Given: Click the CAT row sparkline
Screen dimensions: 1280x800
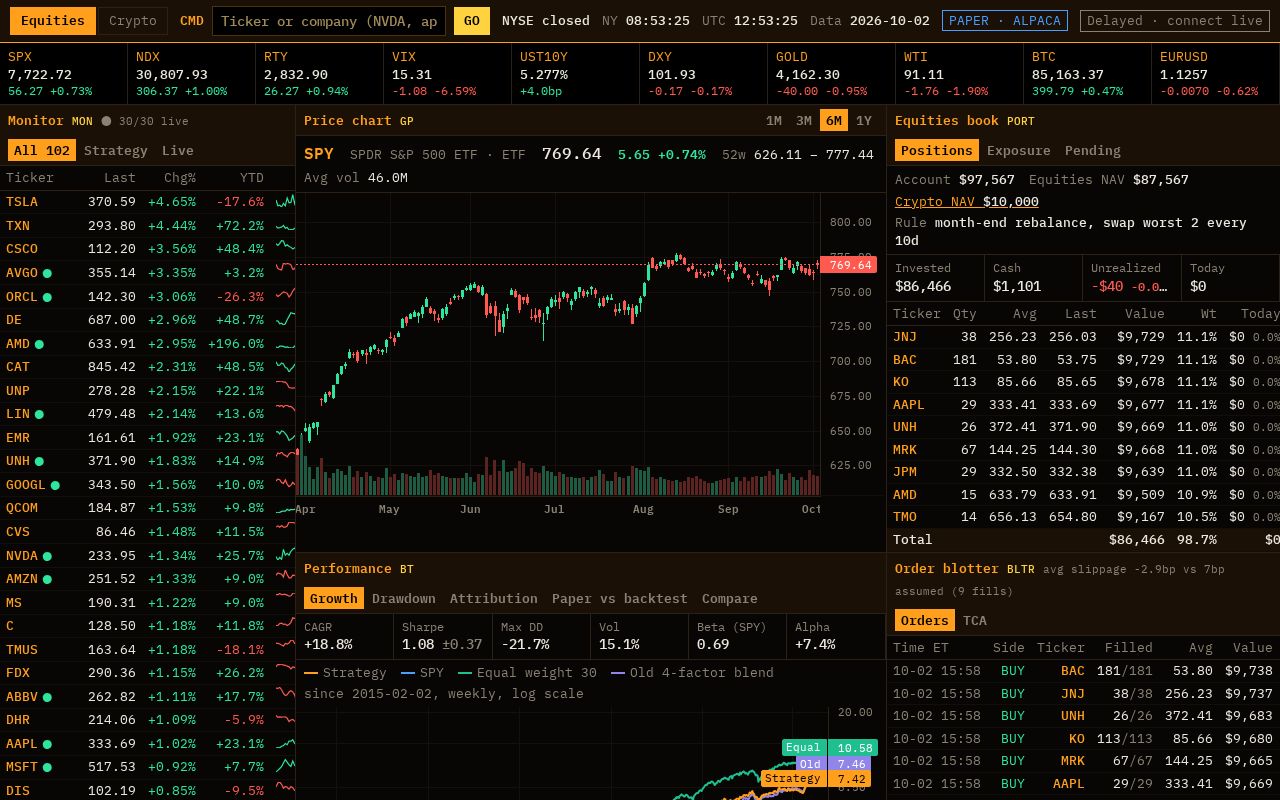Looking at the screenshot, I should (285, 366).
